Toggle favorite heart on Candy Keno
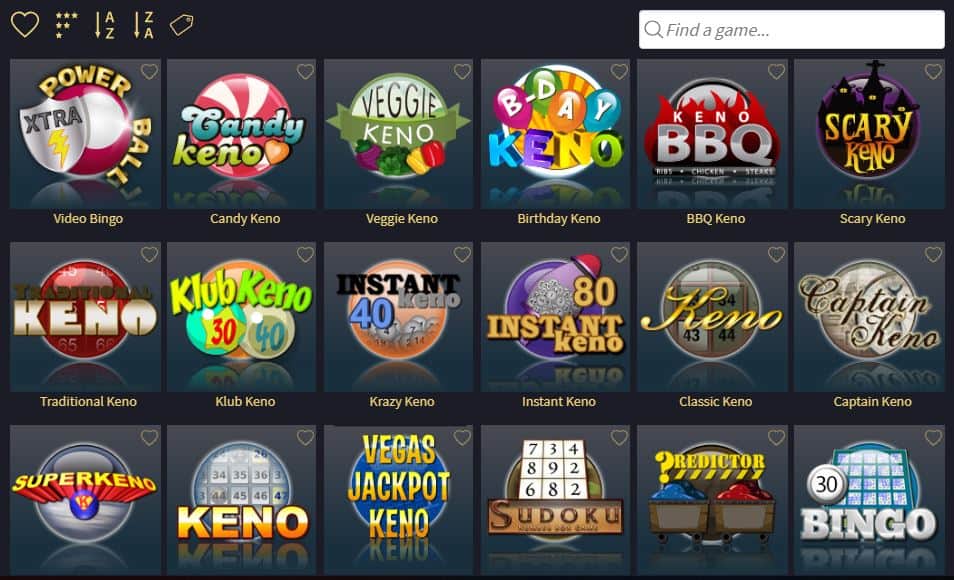This screenshot has width=954, height=580. pos(305,71)
